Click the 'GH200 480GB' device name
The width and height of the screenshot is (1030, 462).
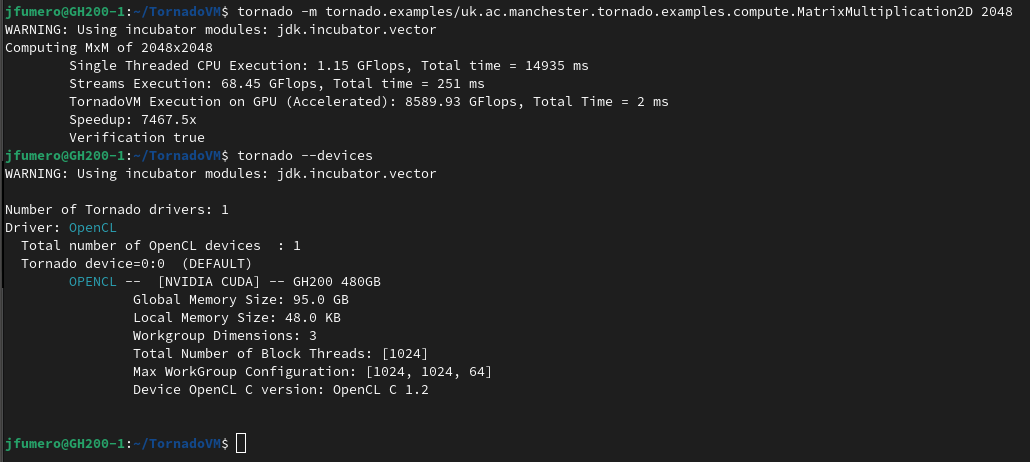[x=337, y=282]
